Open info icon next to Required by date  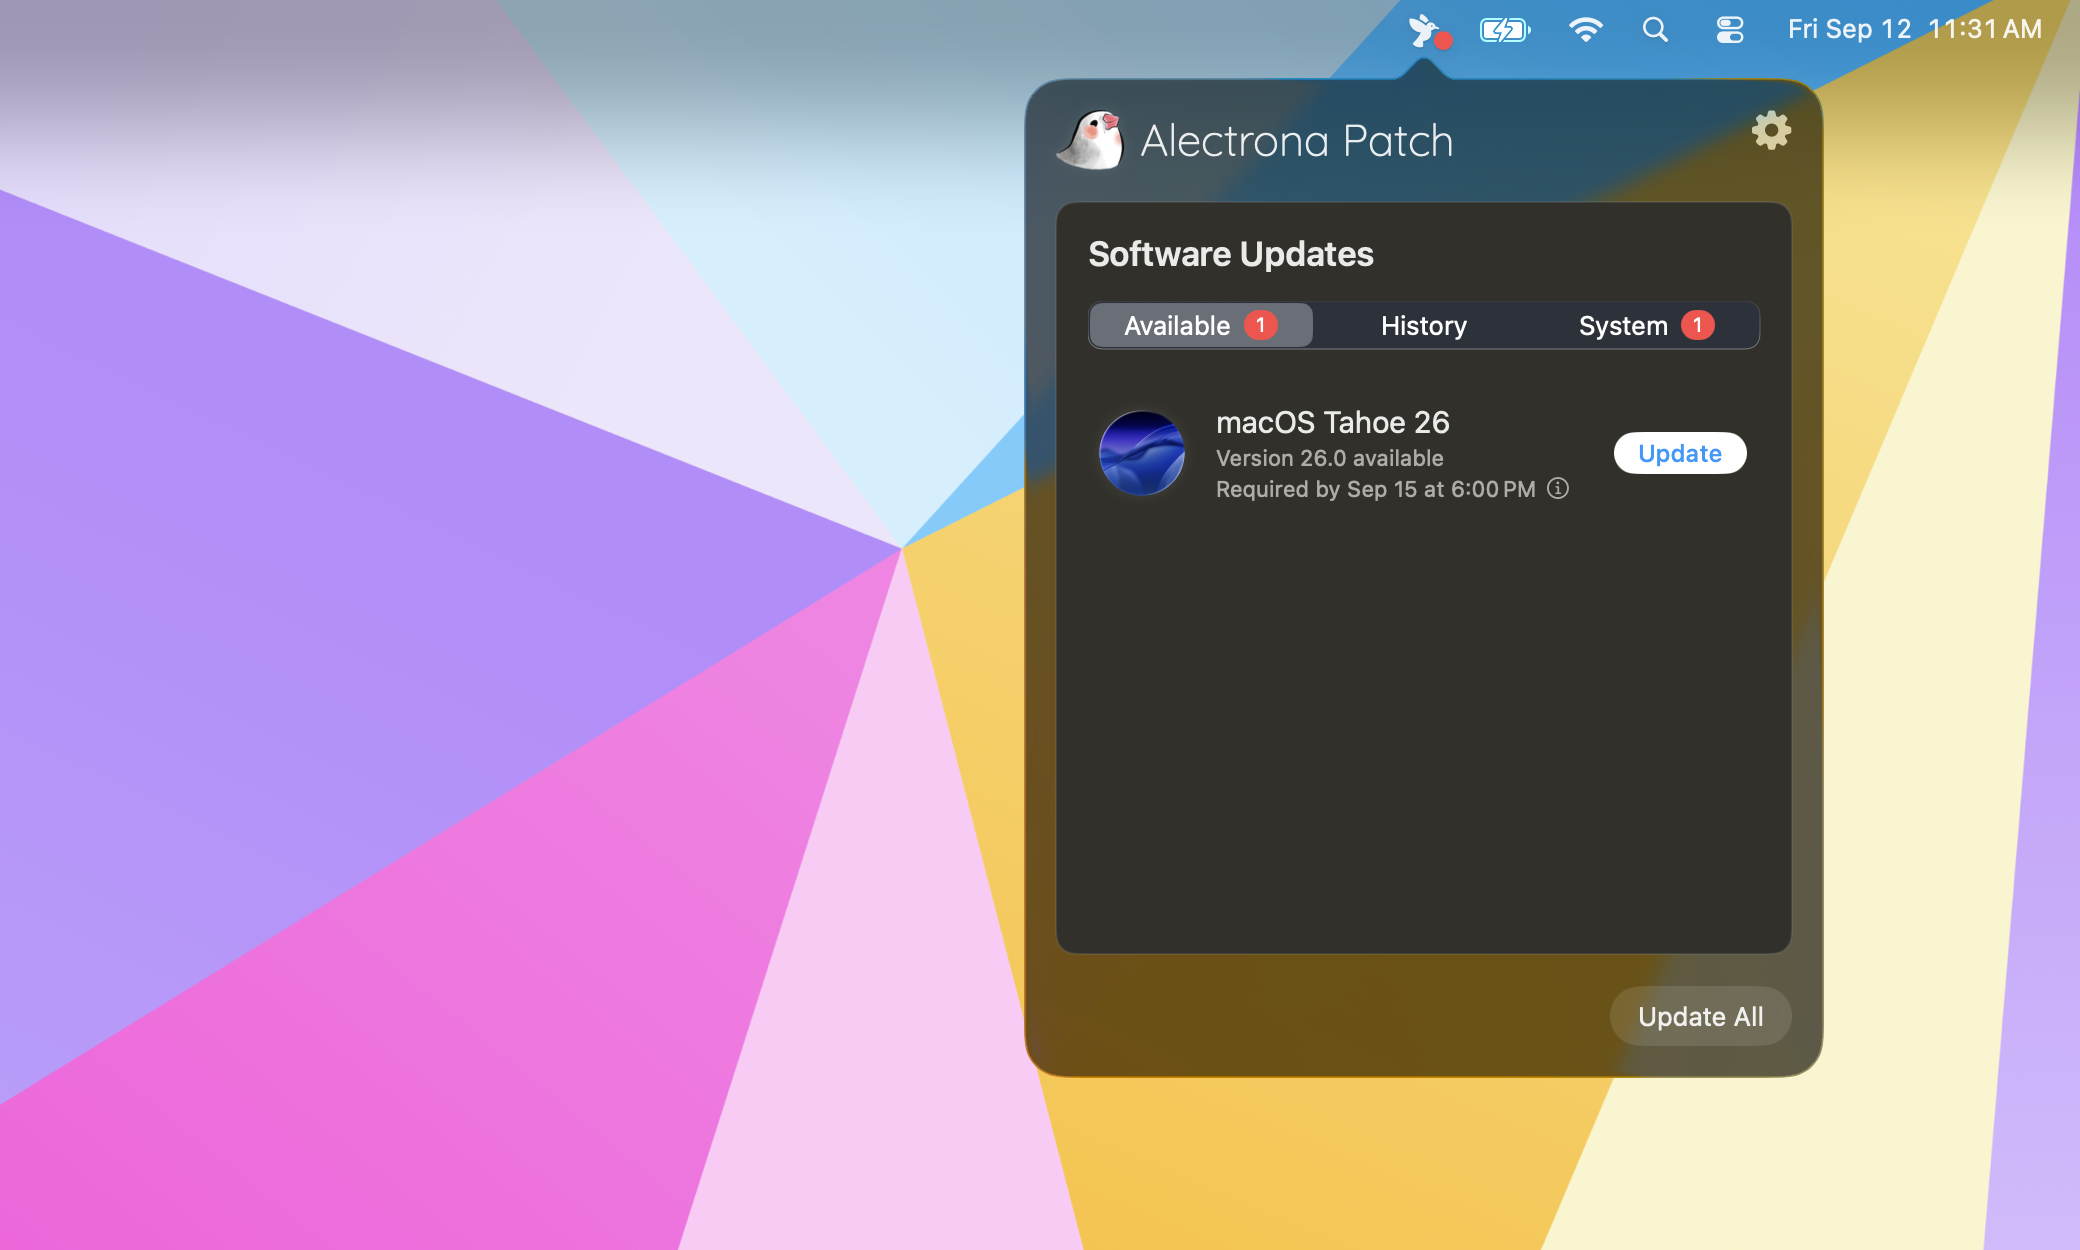point(1558,488)
